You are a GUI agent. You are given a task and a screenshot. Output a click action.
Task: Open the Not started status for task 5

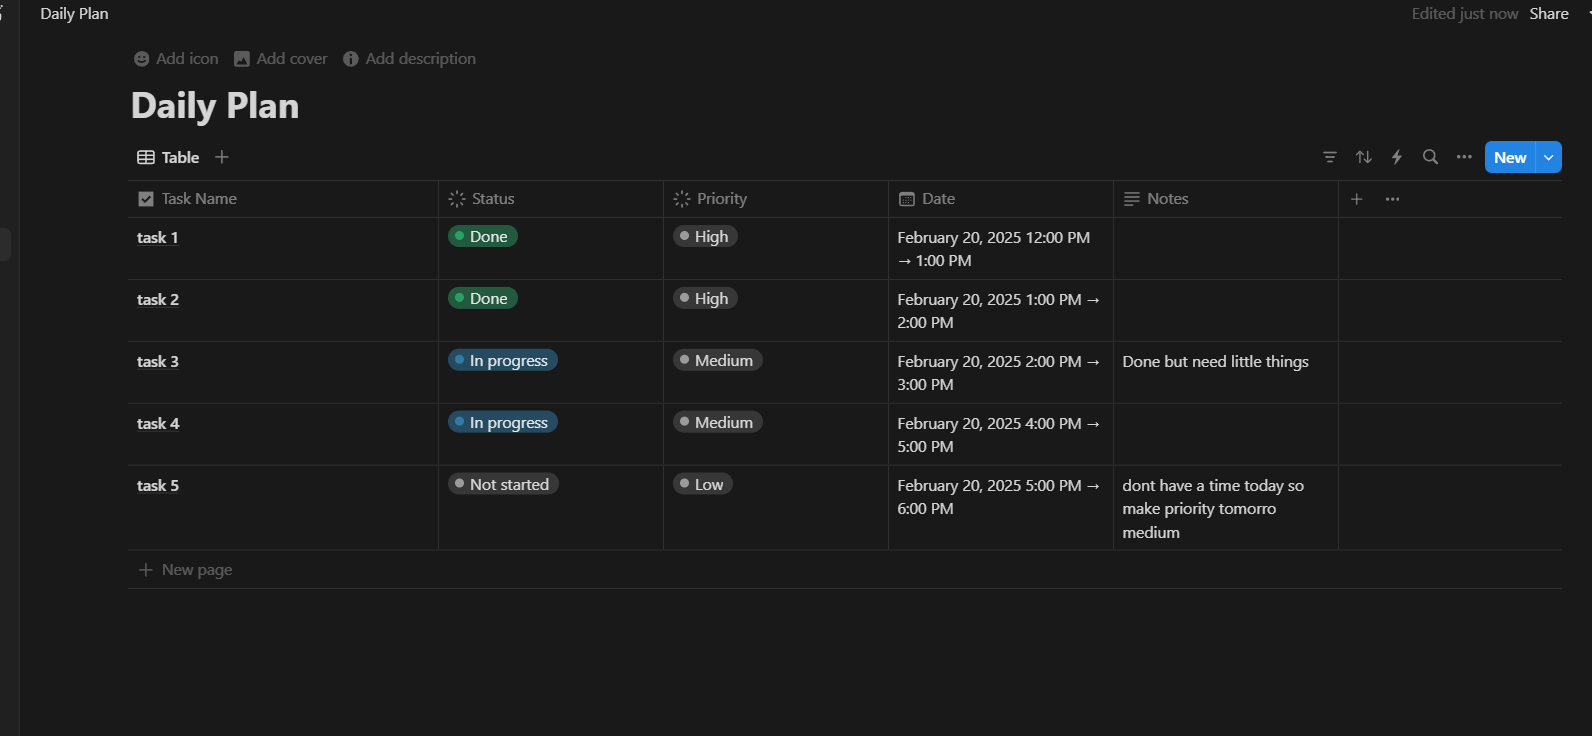504,485
